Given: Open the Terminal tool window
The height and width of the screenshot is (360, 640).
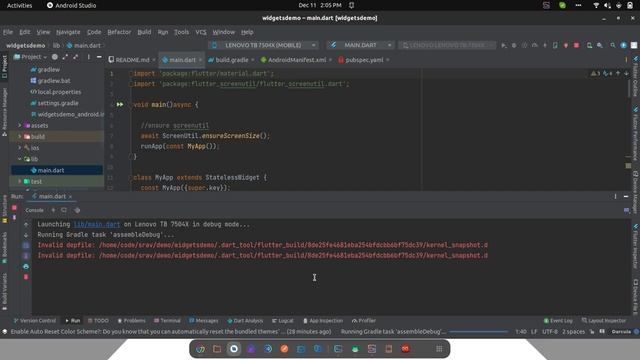Looking at the screenshot, I should tap(167, 320).
